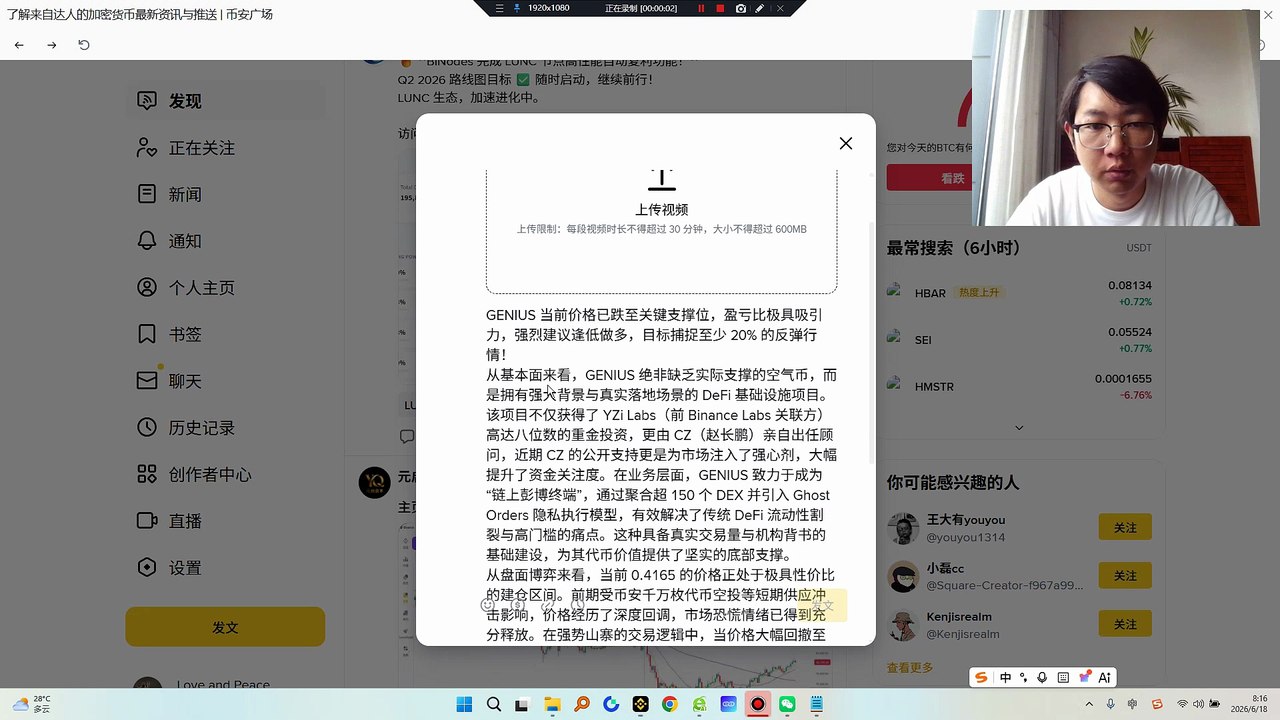Click the faded 发文 button inside the dialog
1280x720 pixels.
(821, 605)
